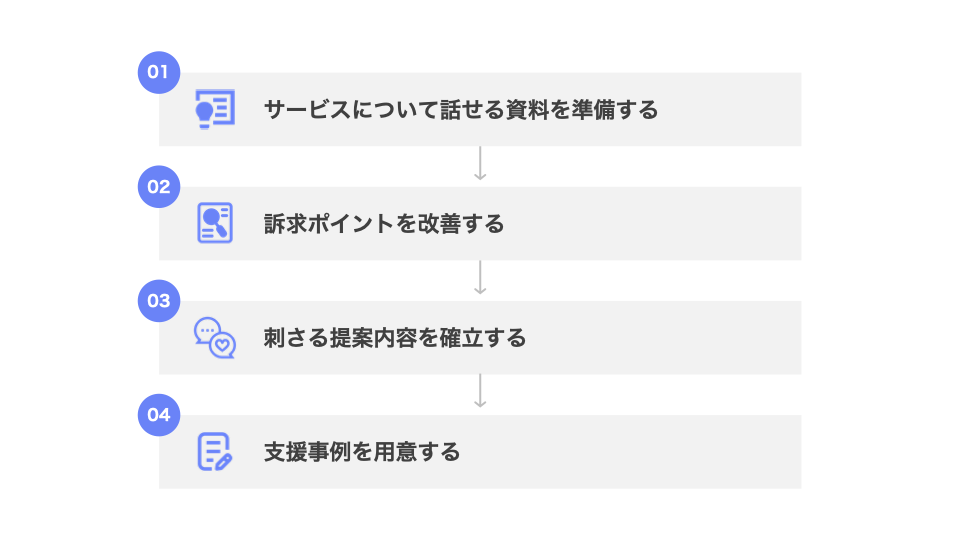960x540 pixels.
Task: Click the 刺さる提案内容を確立する text
Action: click(395, 338)
